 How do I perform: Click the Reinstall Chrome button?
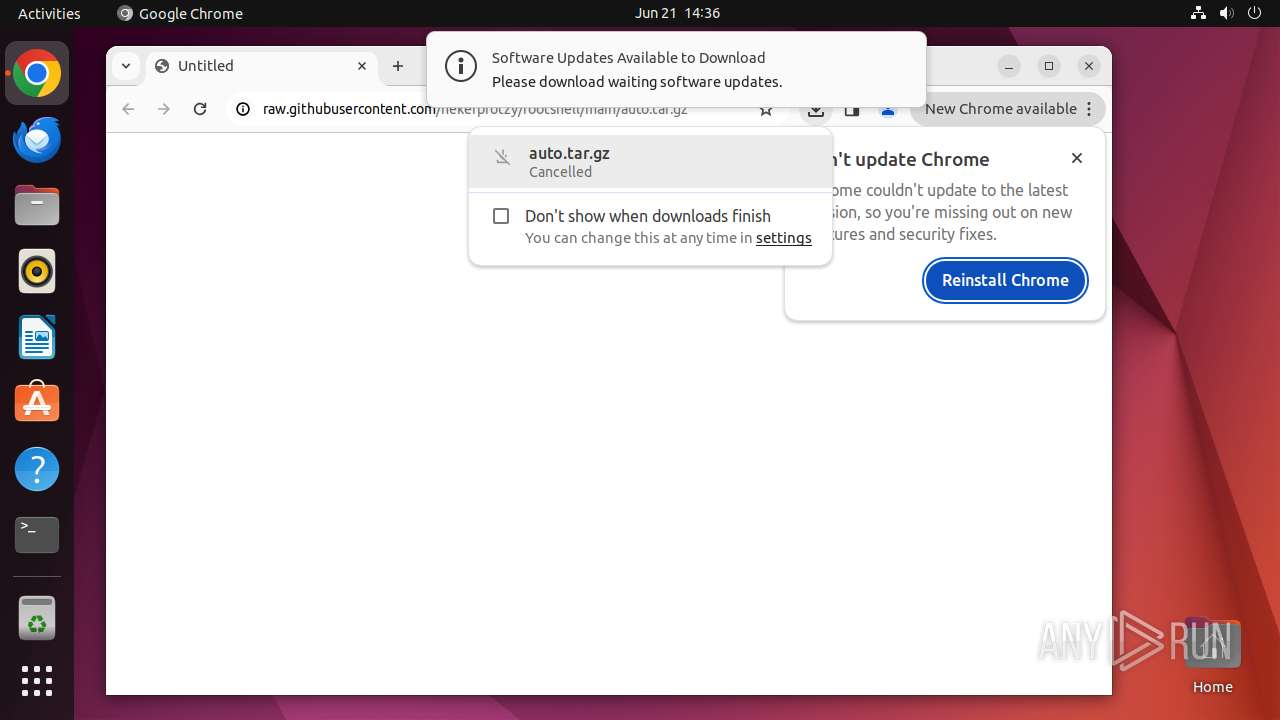1005,280
